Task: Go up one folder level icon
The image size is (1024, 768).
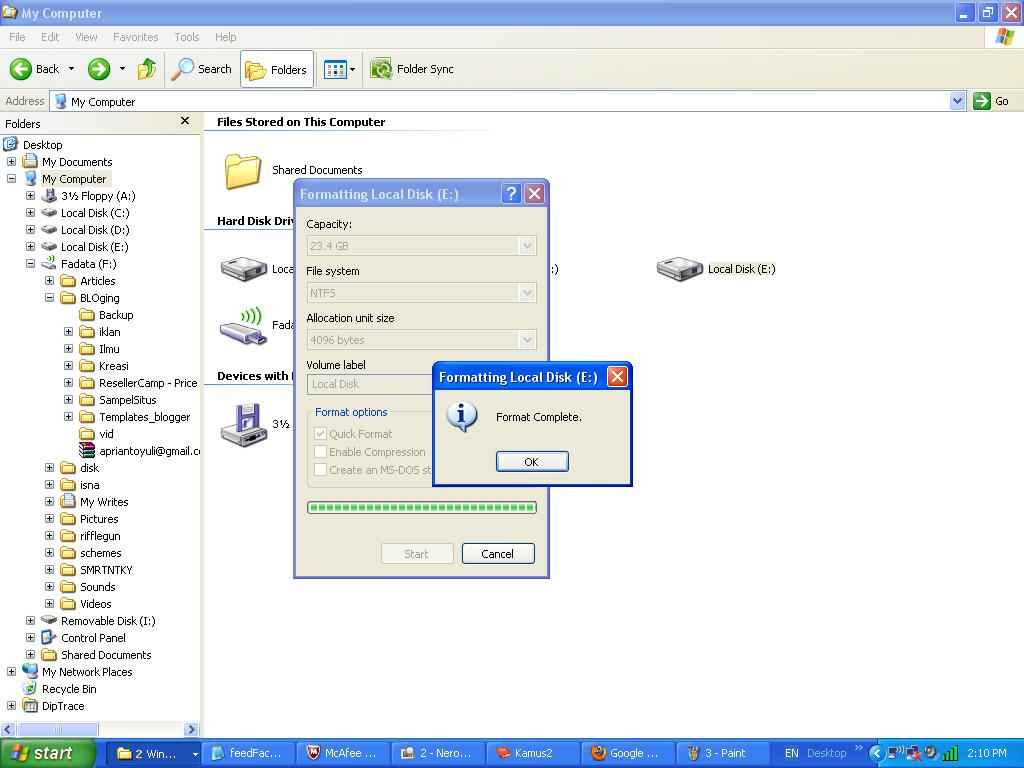Action: (147, 69)
